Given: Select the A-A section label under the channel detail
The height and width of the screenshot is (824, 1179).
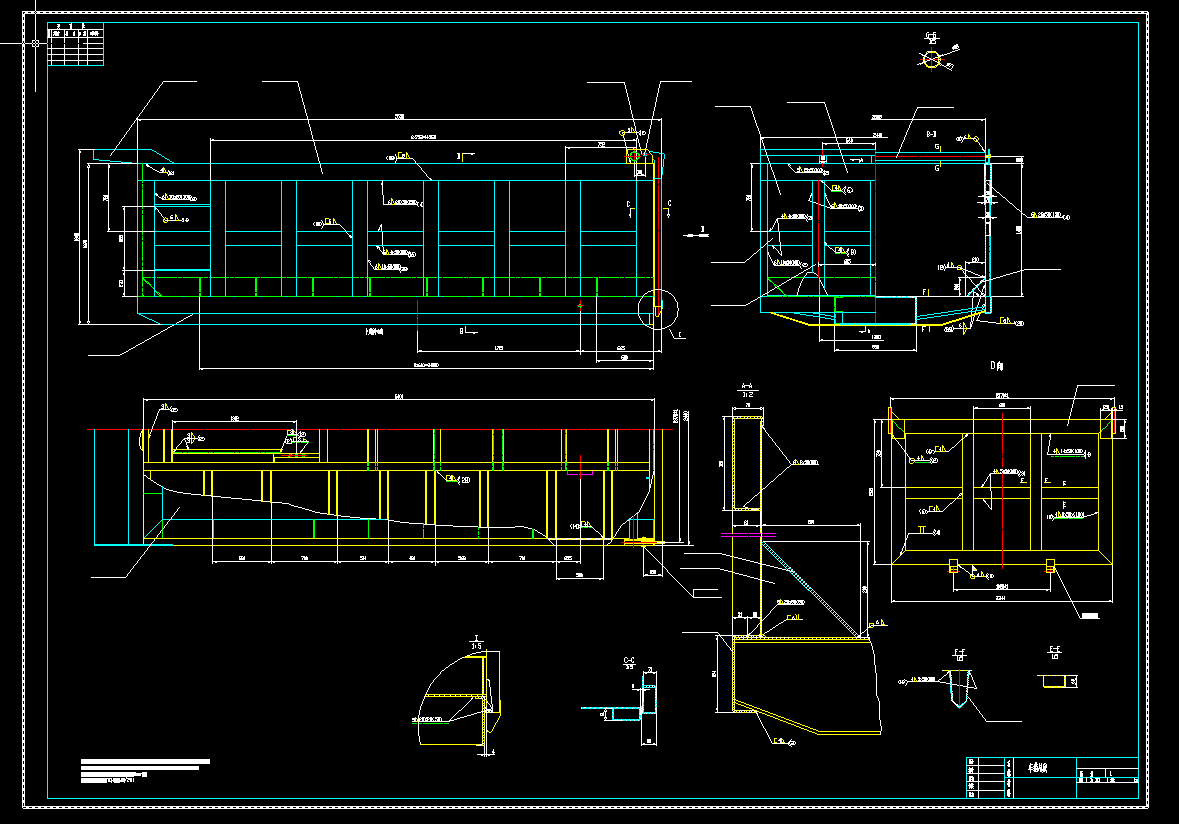Looking at the screenshot, I should [747, 386].
